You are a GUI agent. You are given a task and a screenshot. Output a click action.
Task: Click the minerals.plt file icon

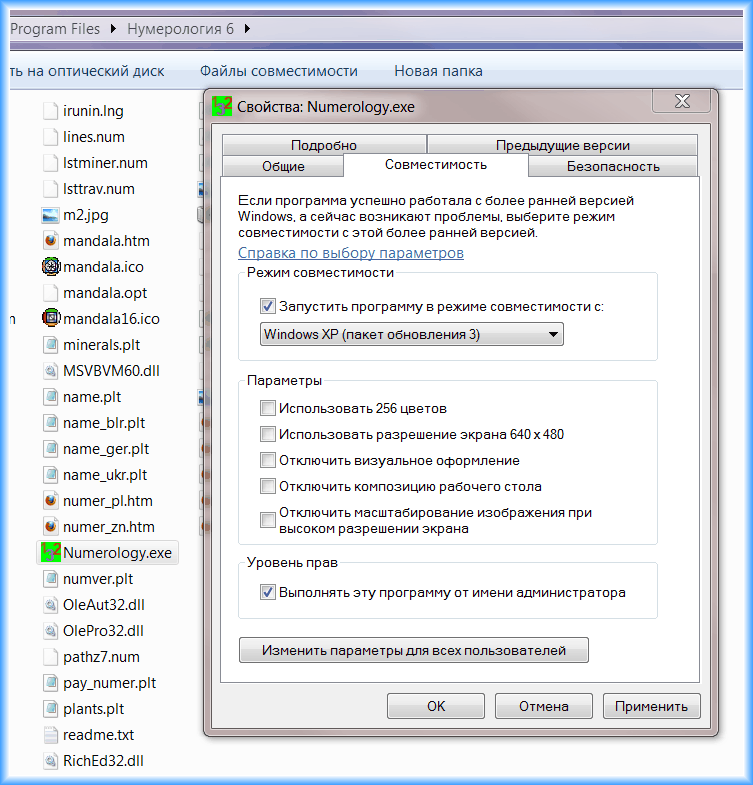pyautogui.click(x=51, y=345)
